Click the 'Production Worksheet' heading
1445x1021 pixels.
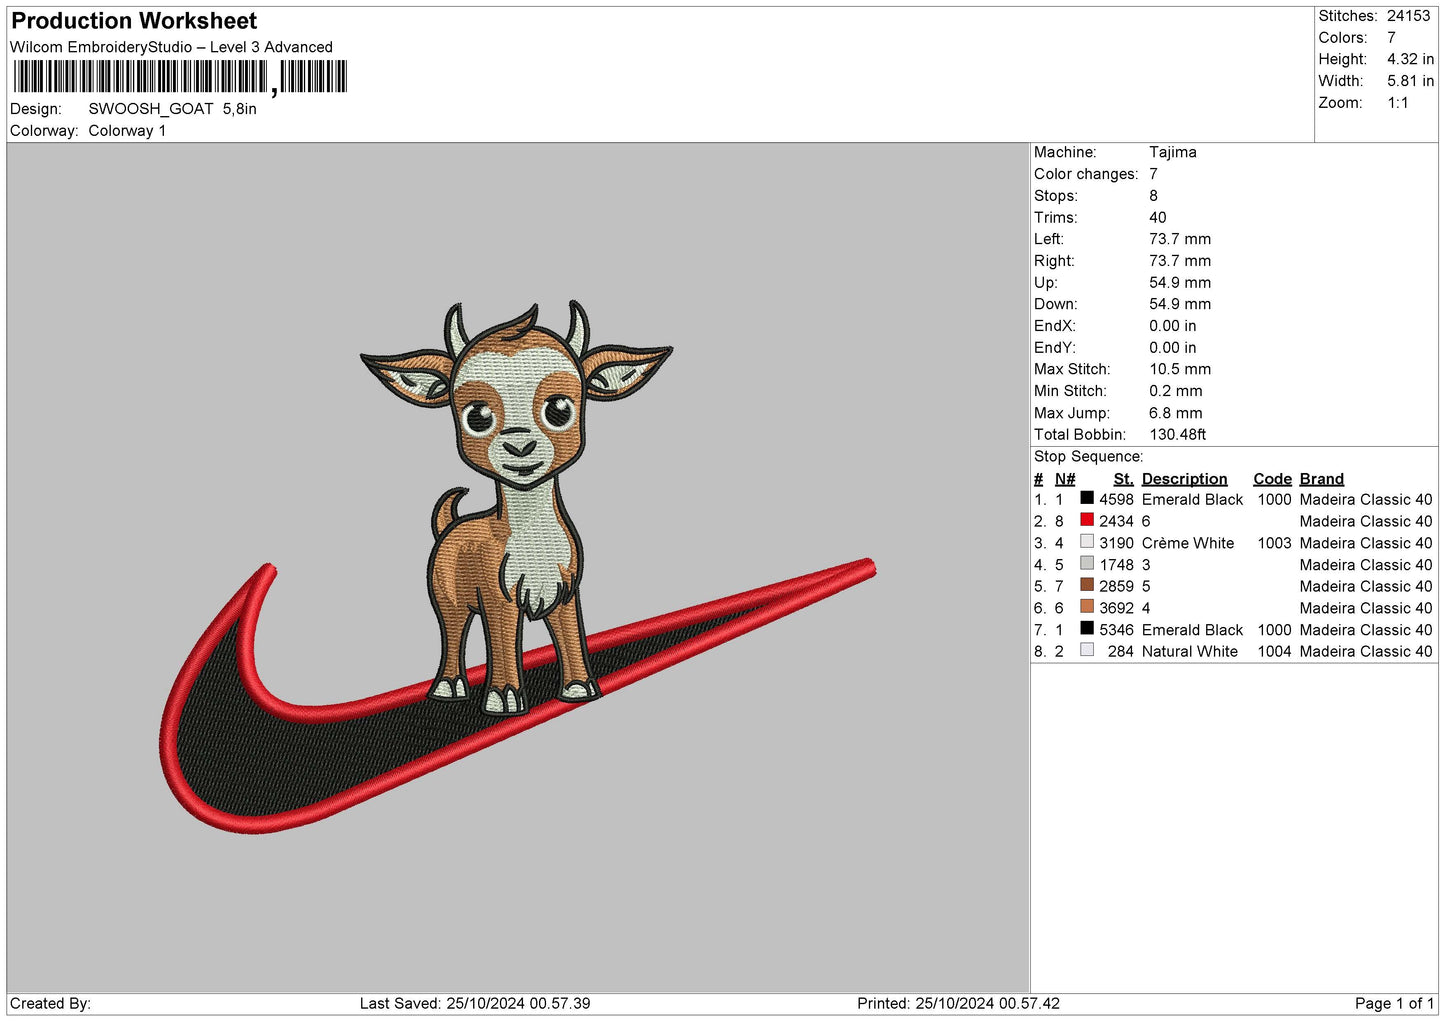point(134,21)
